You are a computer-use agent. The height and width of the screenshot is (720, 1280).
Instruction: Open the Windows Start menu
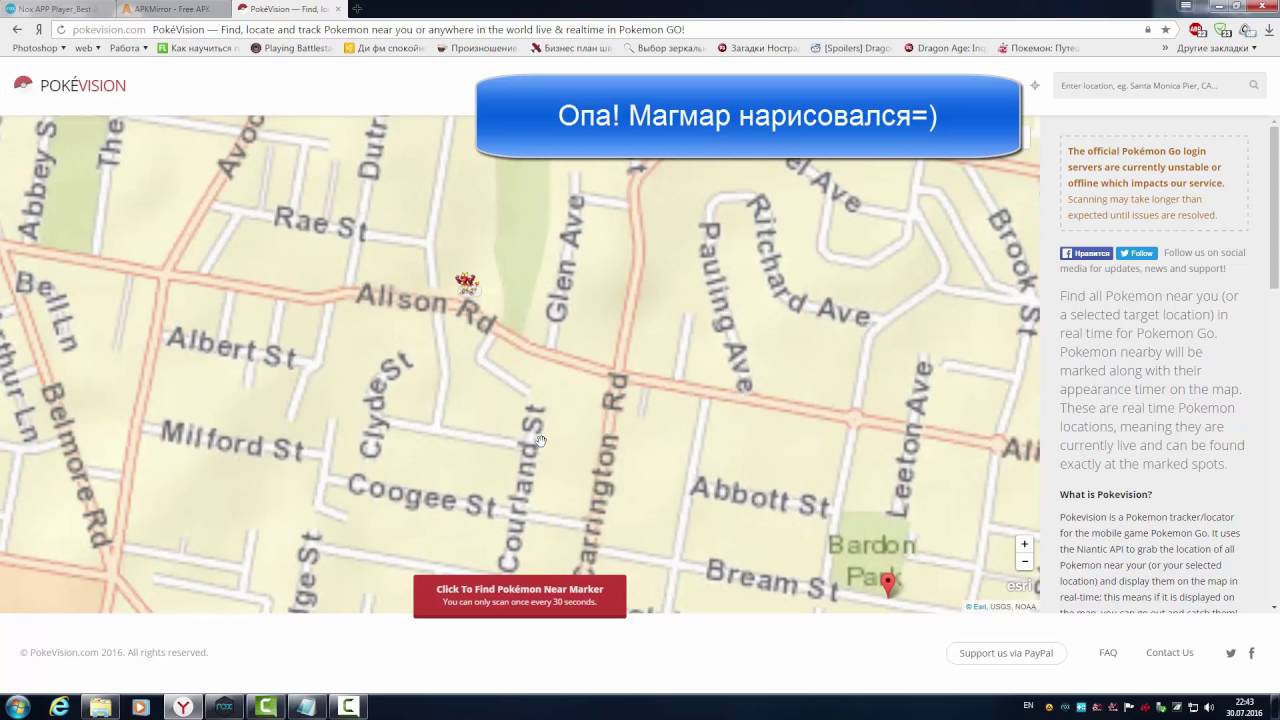coord(17,707)
